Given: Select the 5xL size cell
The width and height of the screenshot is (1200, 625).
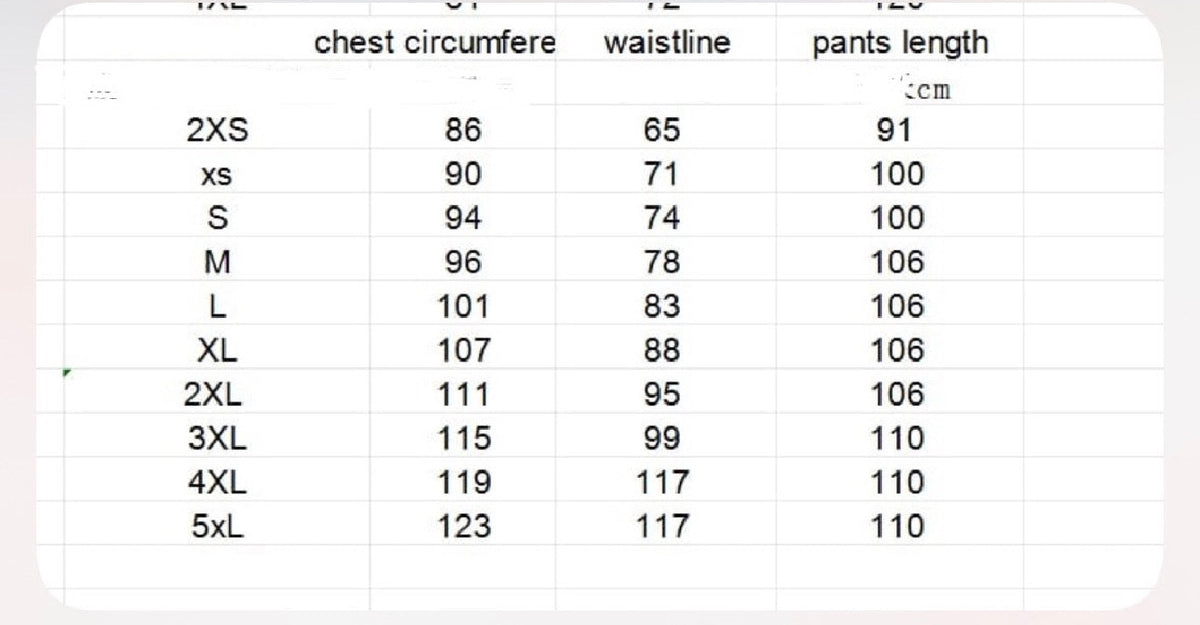Looking at the screenshot, I should coord(216,526).
